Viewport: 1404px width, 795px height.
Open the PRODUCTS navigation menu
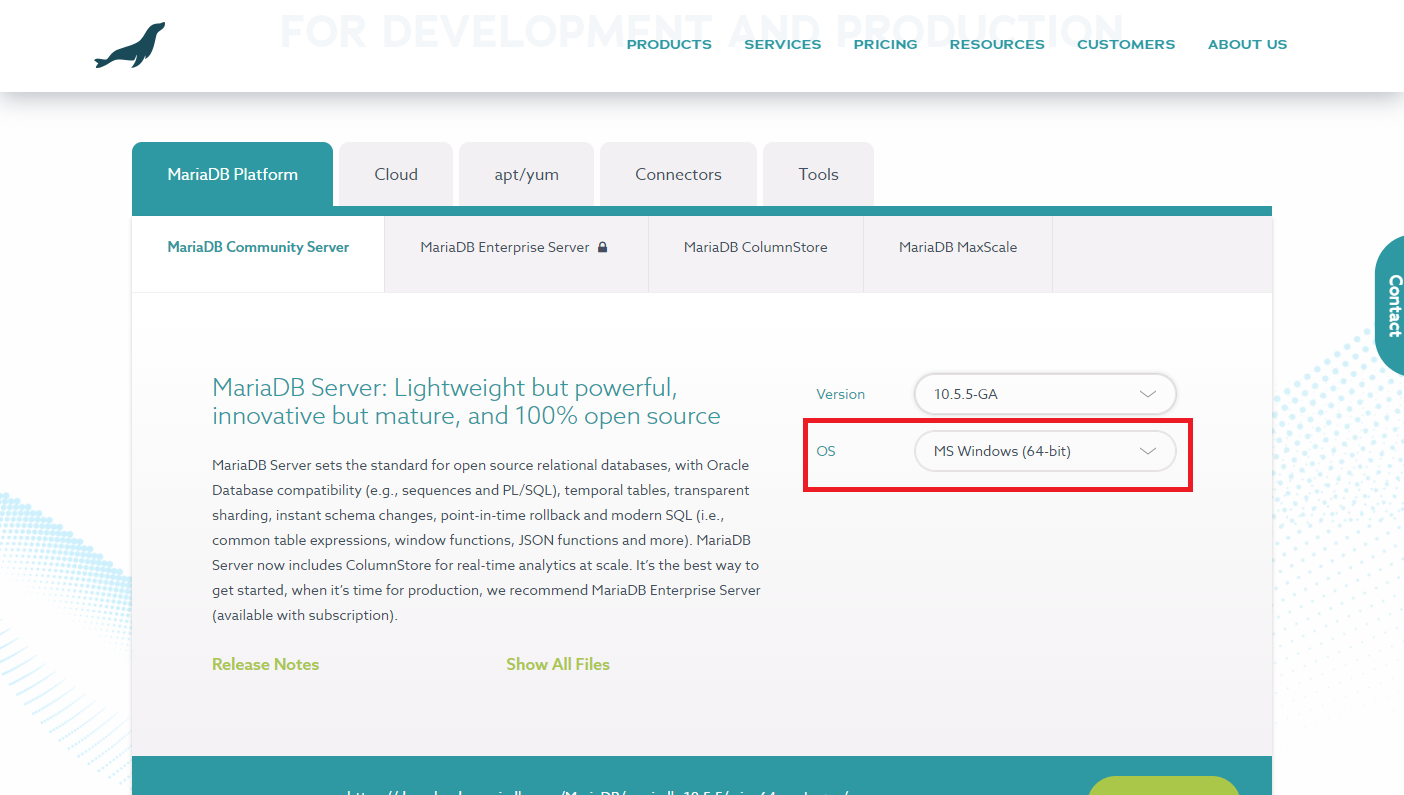pos(669,44)
